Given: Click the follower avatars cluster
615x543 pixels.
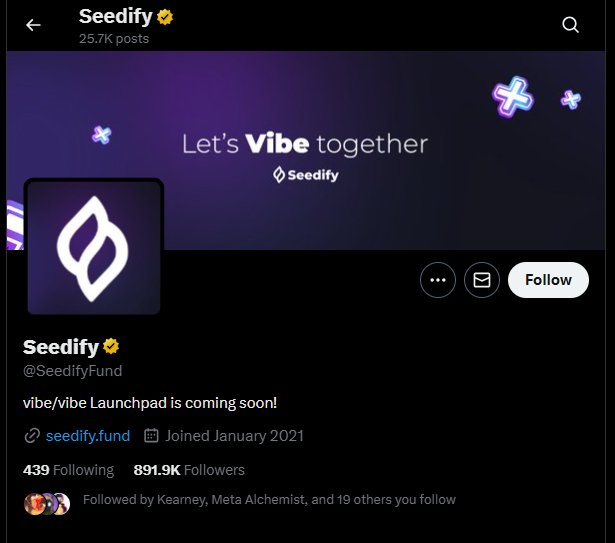Looking at the screenshot, I should coord(47,503).
